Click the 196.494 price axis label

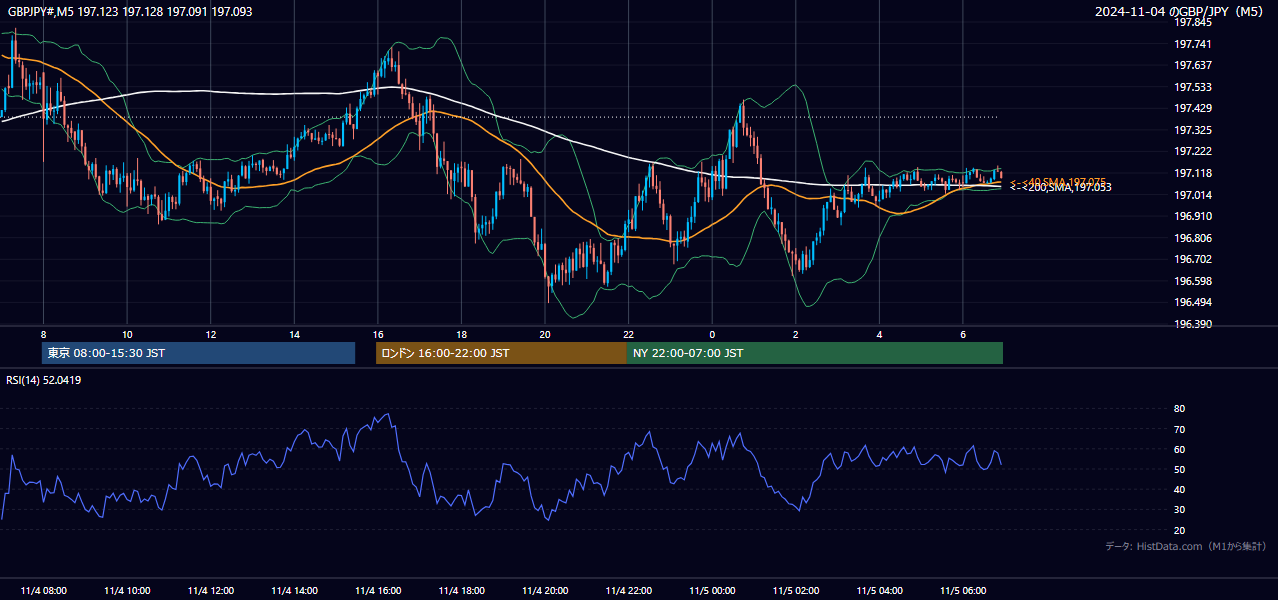1191,302
